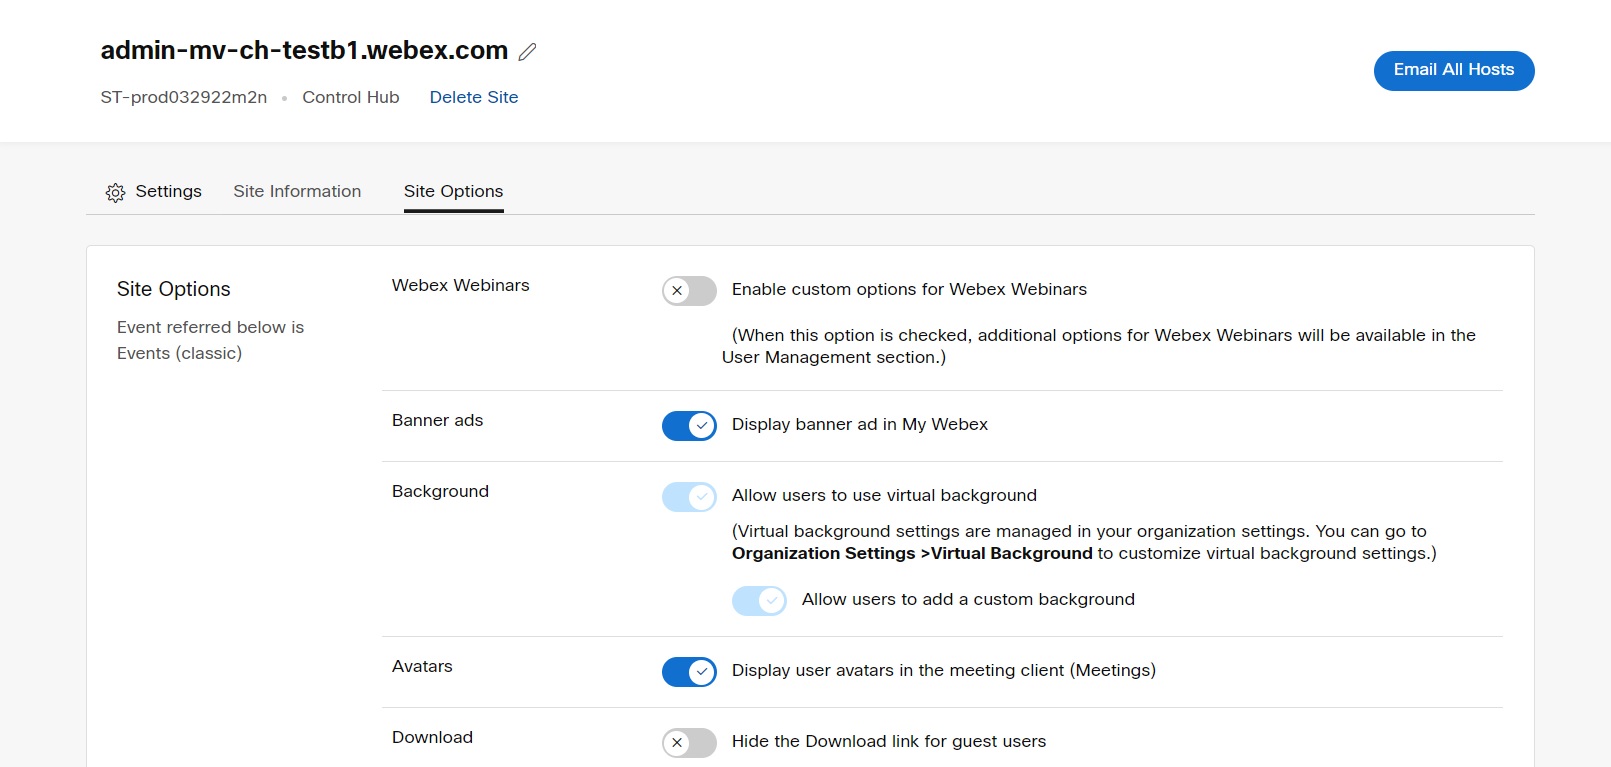Click the Download row label
This screenshot has height=767, width=1611.
pyautogui.click(x=433, y=737)
